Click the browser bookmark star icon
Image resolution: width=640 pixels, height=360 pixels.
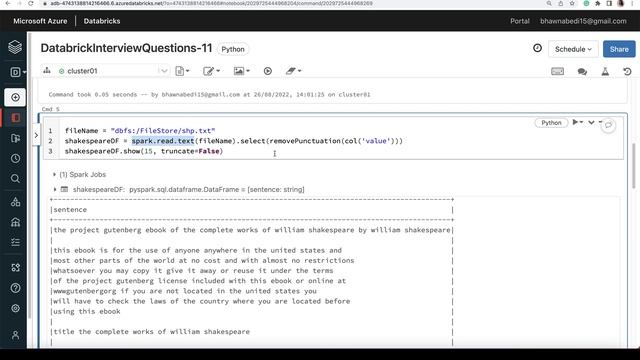[572, 3]
